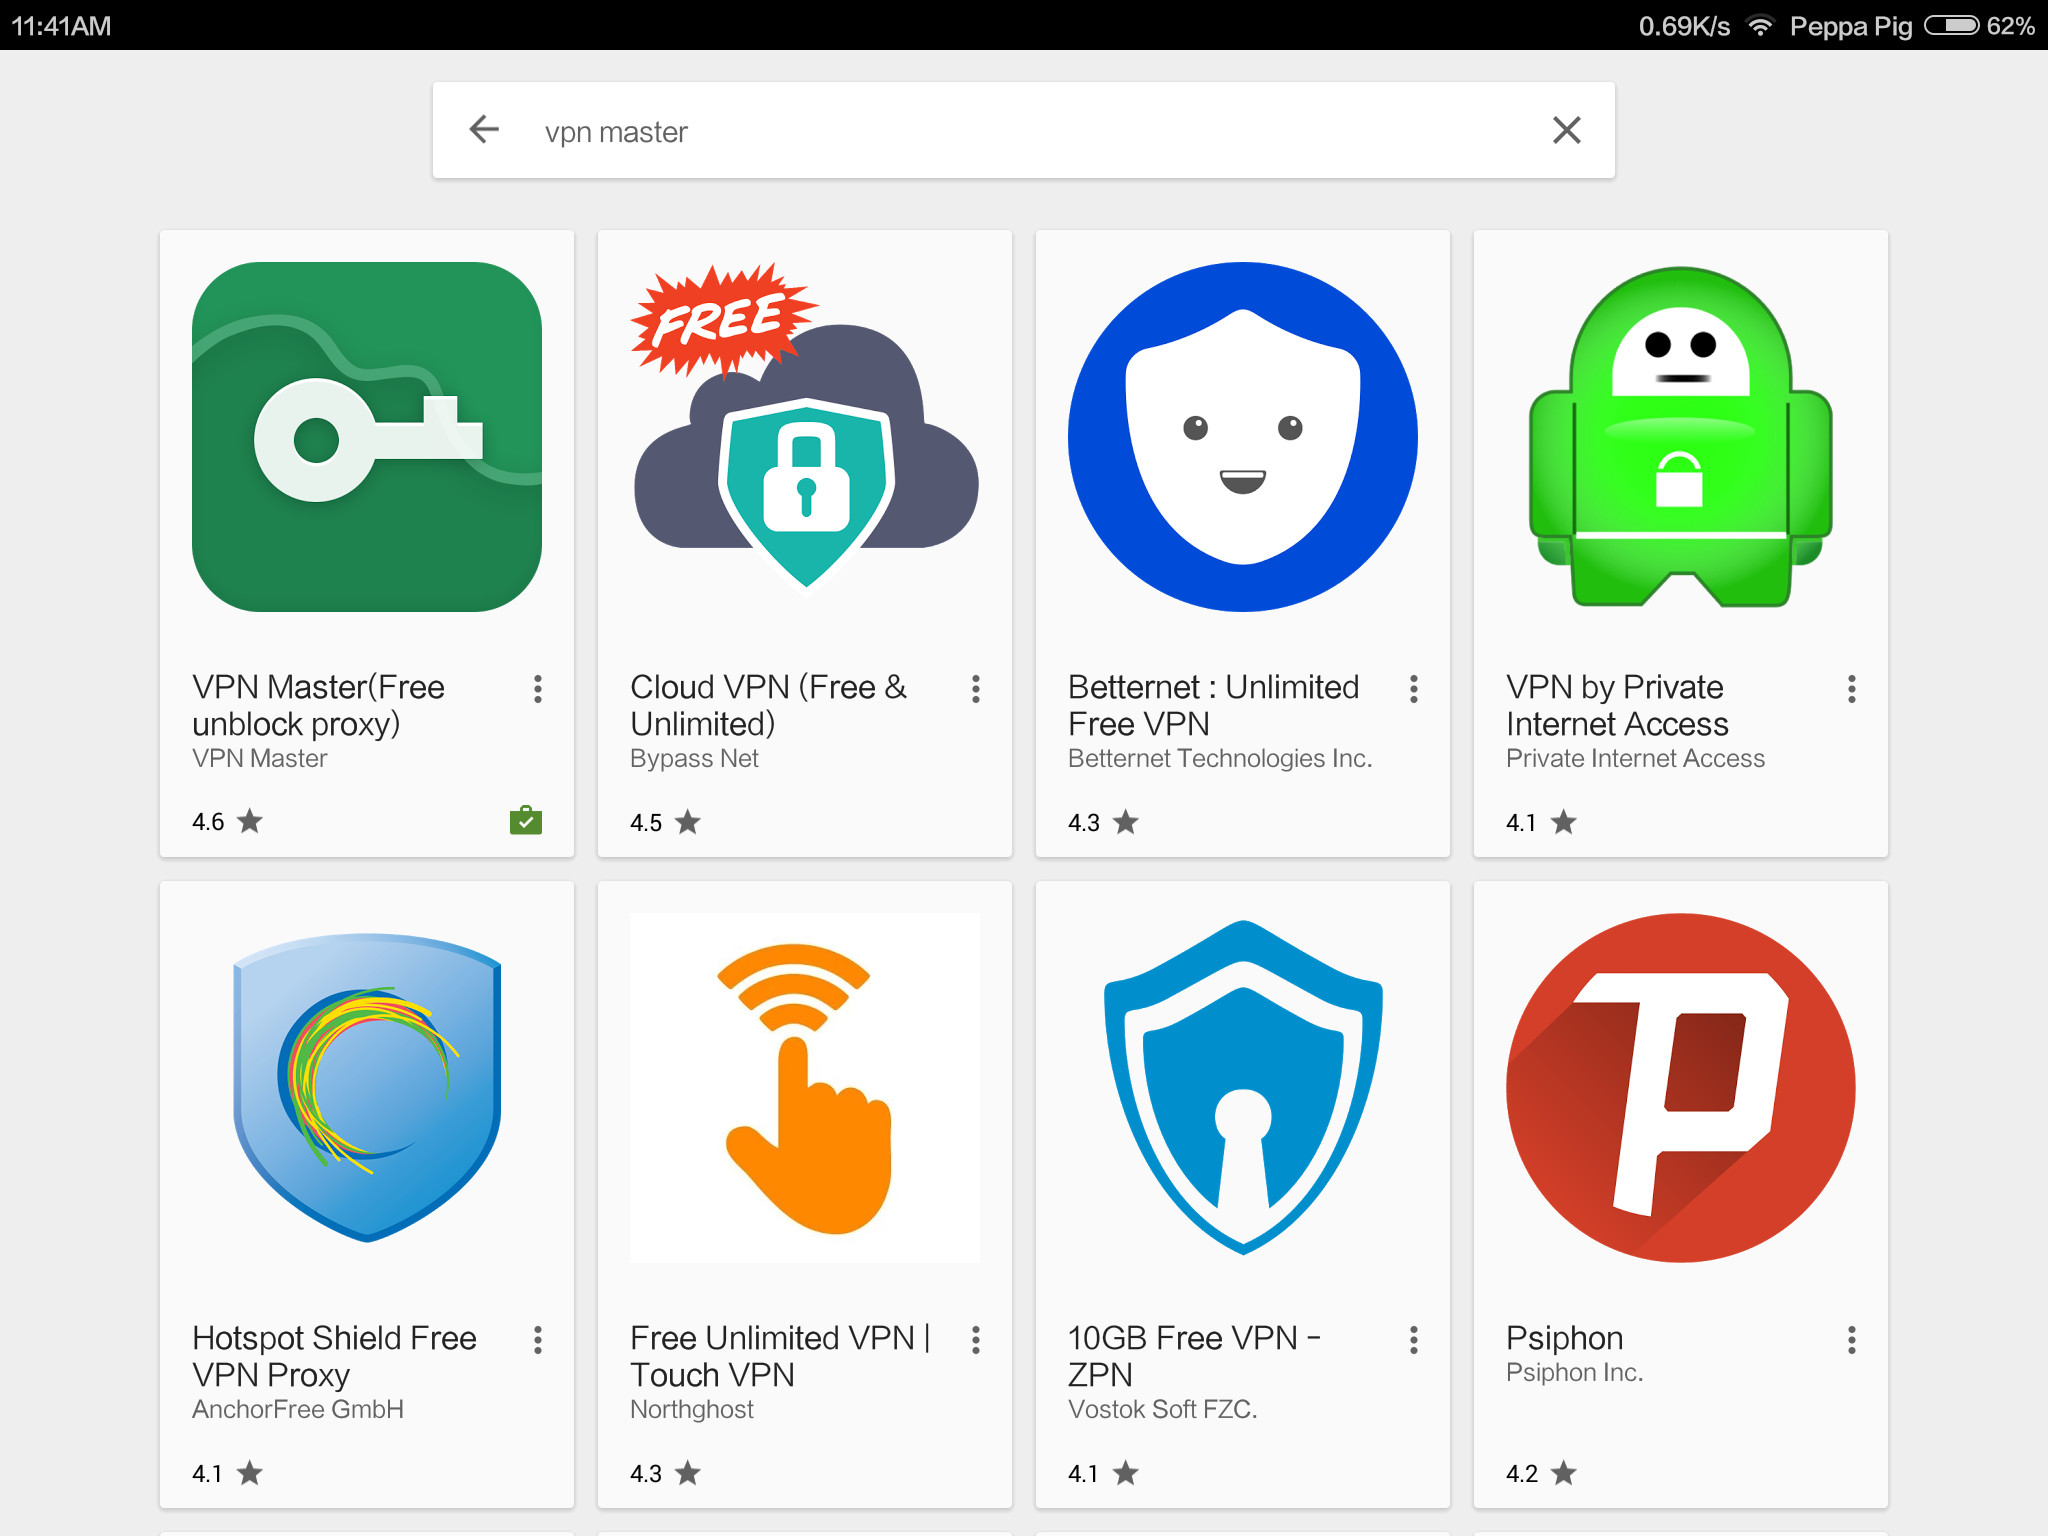Open overflow menu for Cloud VPN
The image size is (2048, 1536).
click(x=976, y=689)
